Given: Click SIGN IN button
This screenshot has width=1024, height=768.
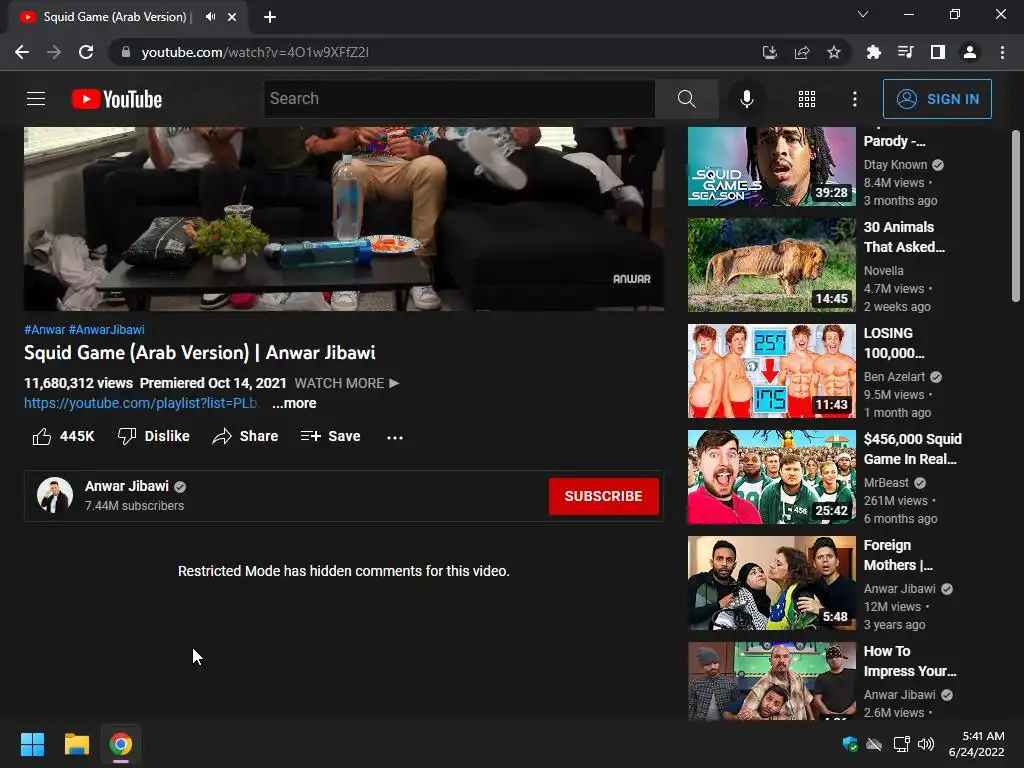Looking at the screenshot, I should click(x=936, y=99).
